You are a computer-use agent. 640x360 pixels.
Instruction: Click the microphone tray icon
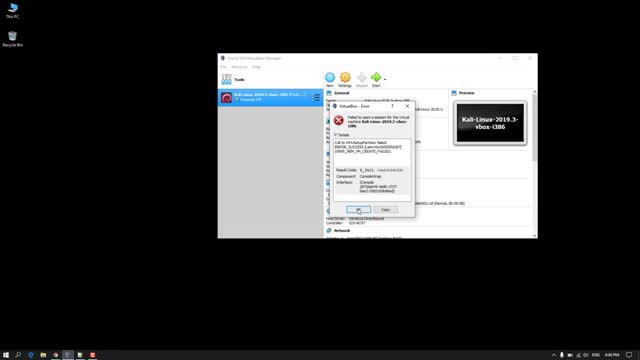(562, 355)
